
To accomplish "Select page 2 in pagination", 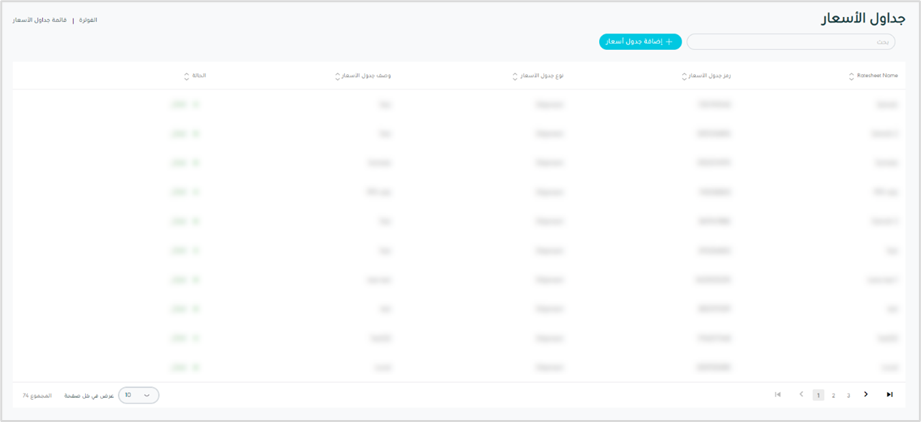I will pos(833,395).
